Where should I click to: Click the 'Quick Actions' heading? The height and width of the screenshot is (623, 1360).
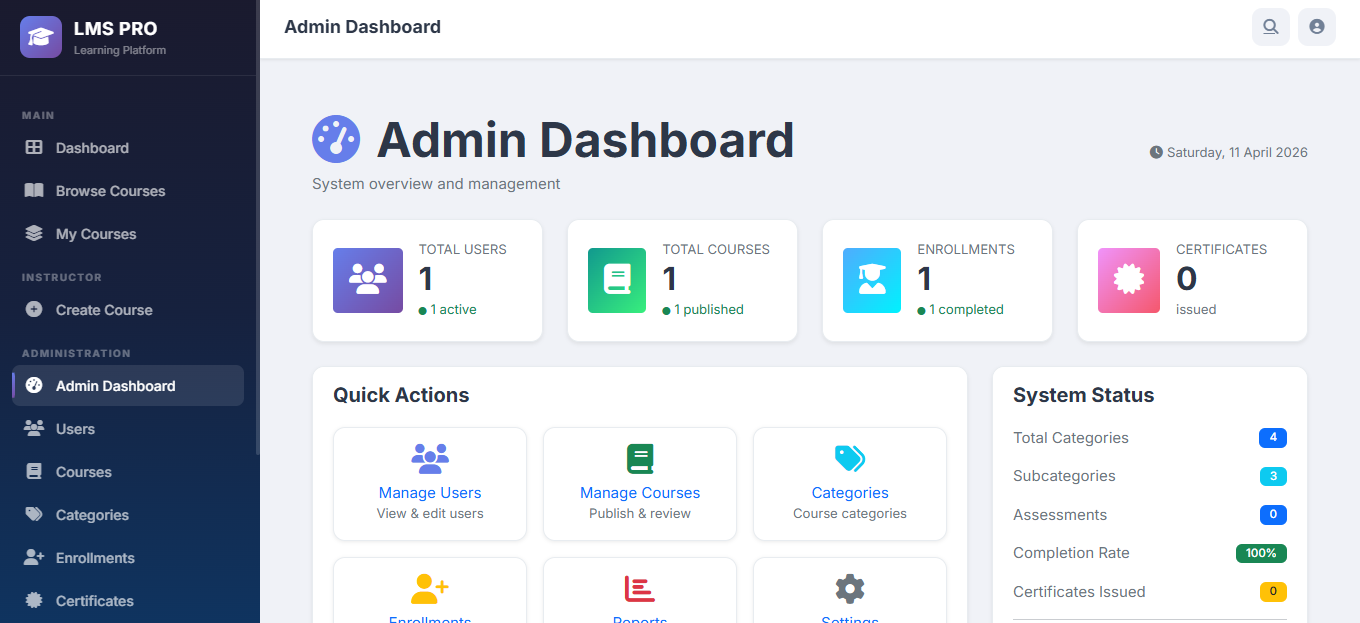point(401,395)
